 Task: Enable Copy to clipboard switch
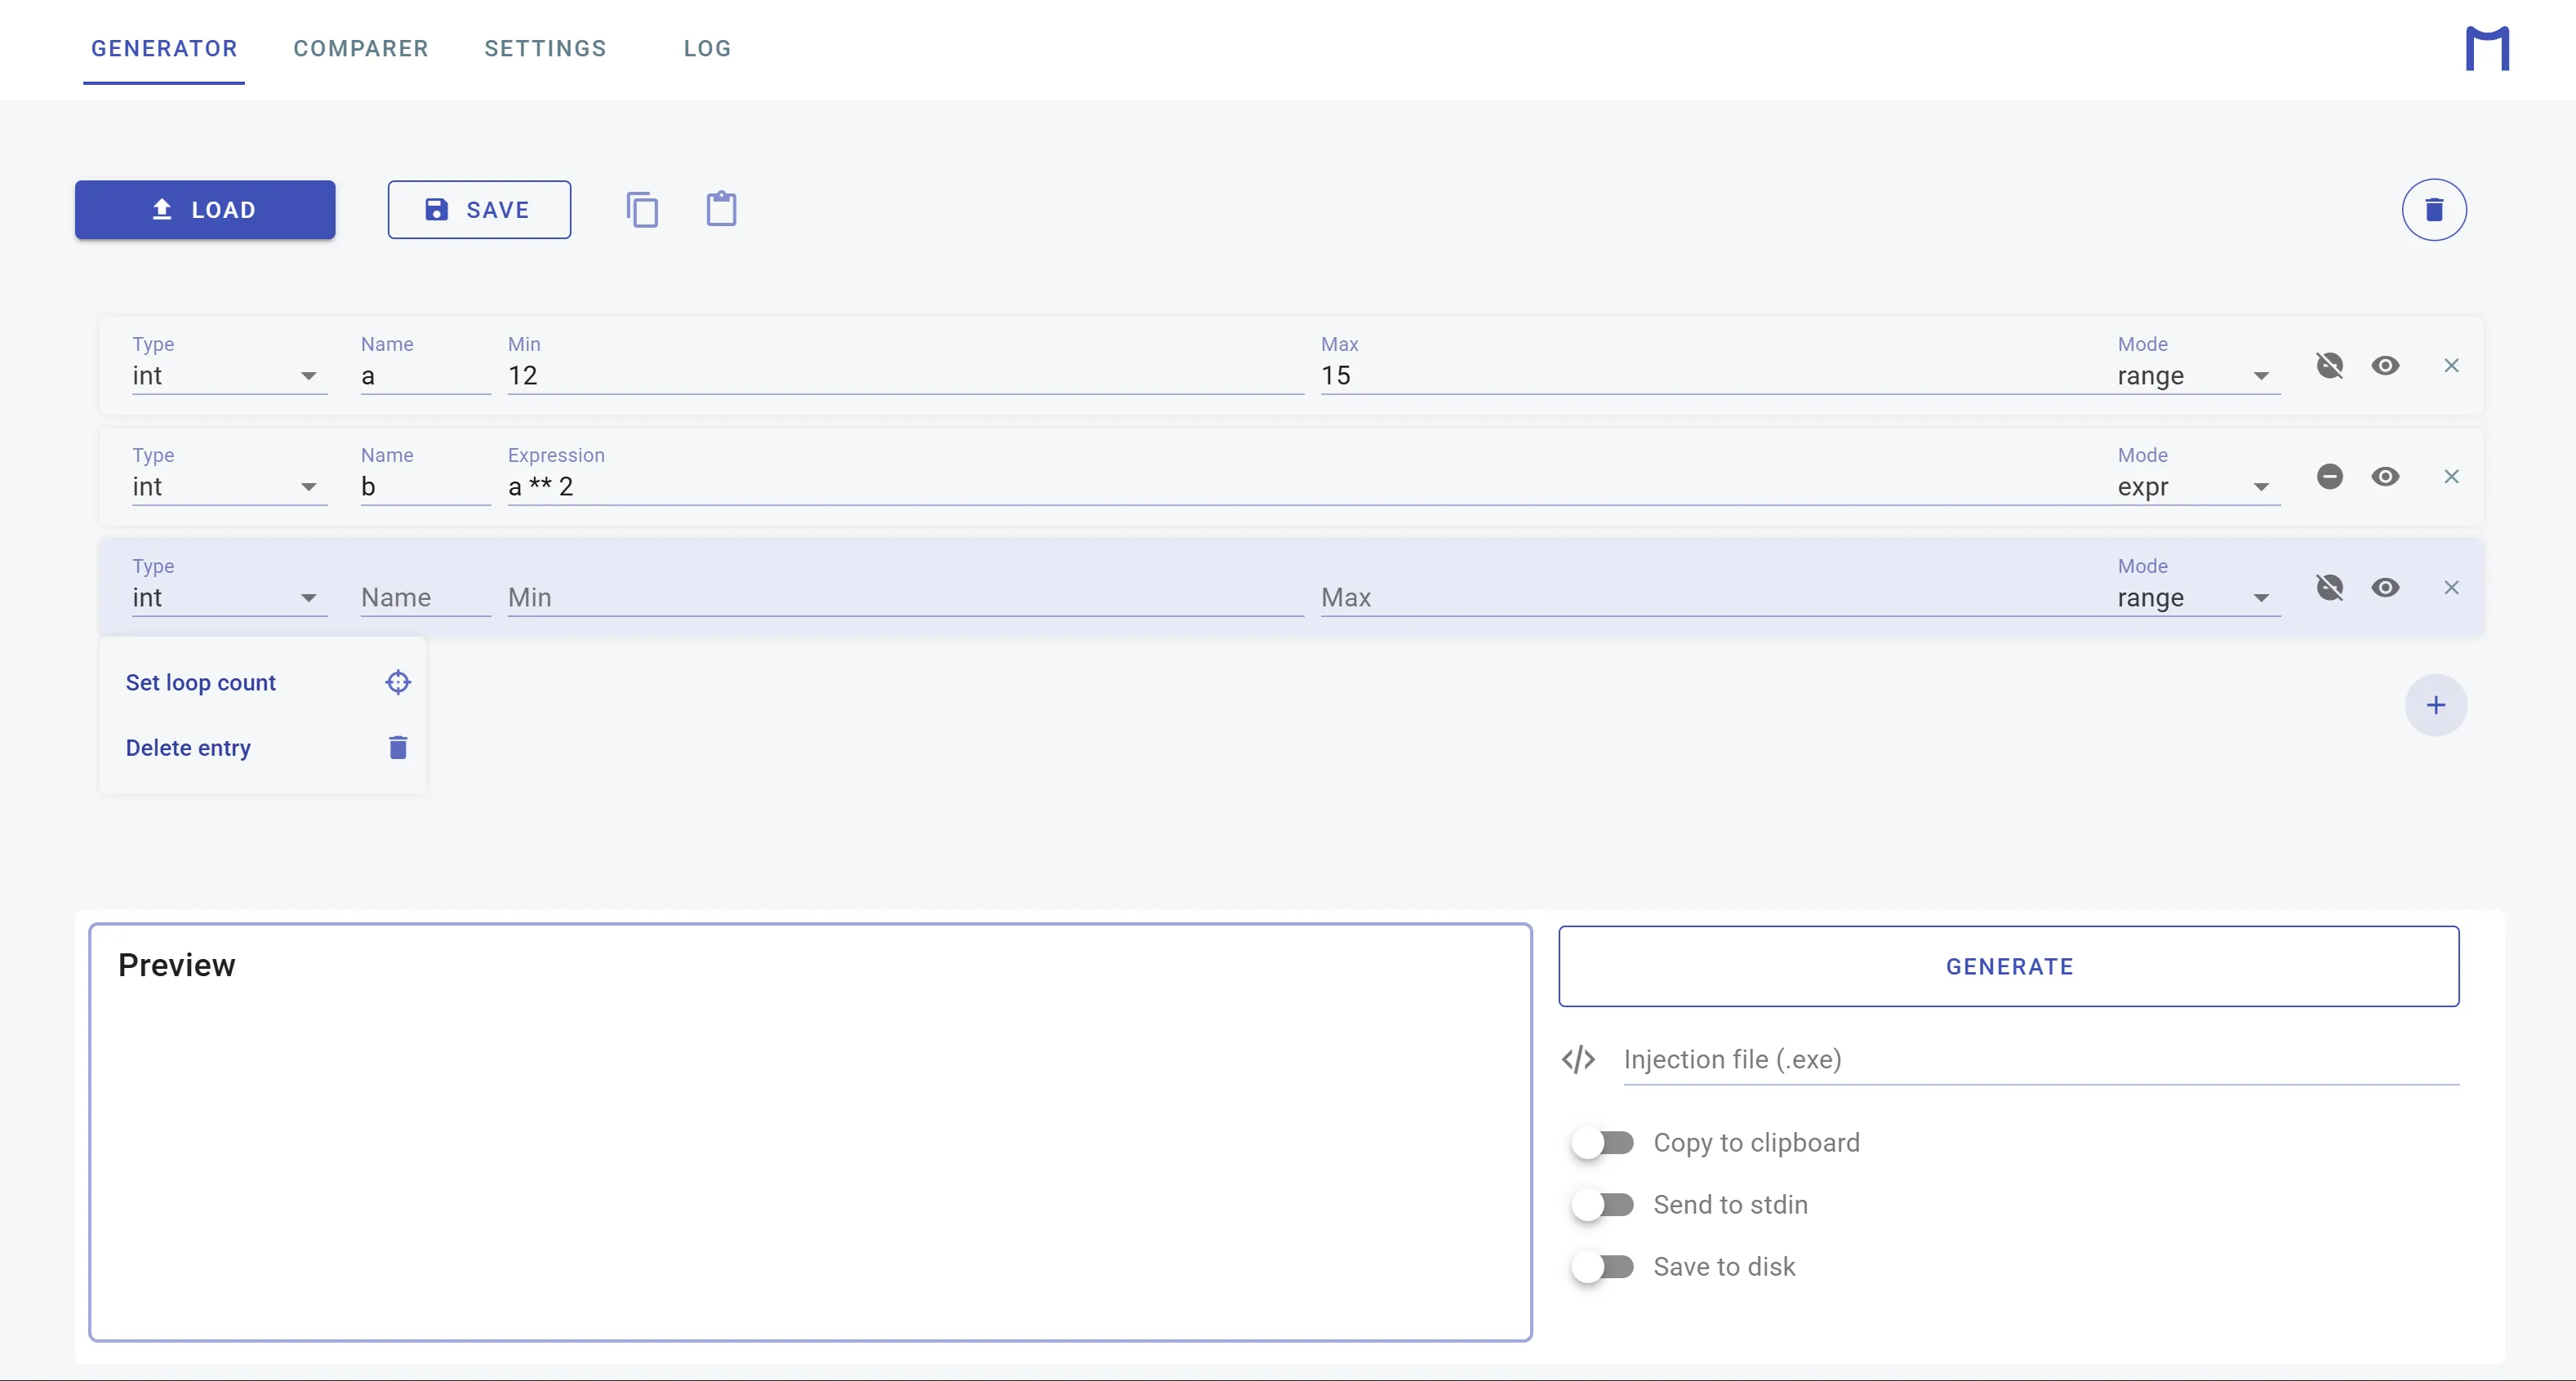tap(1602, 1142)
